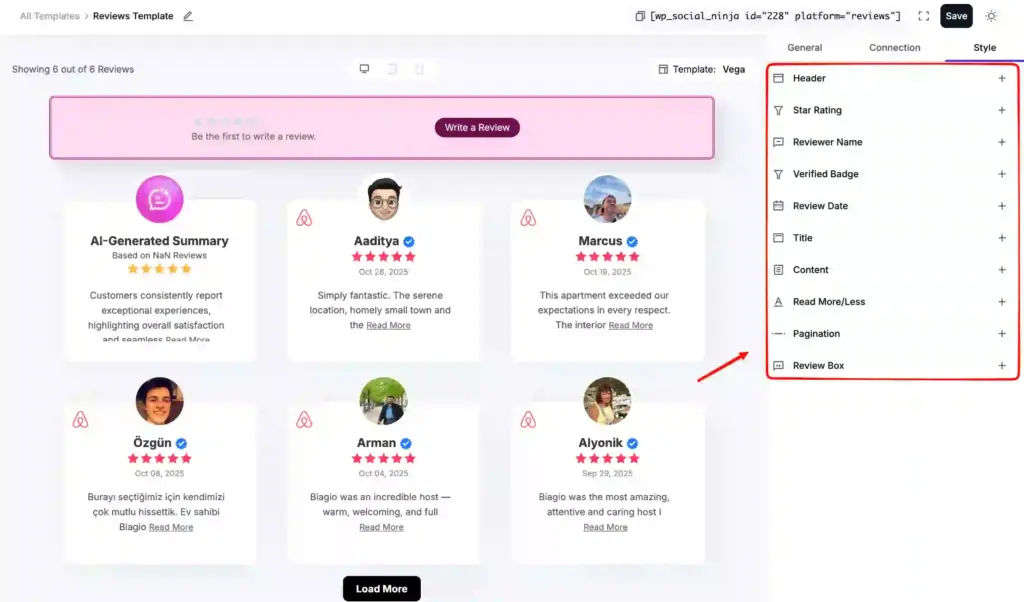1024x602 pixels.
Task: Expand the Verified Badge section
Action: tap(1002, 174)
